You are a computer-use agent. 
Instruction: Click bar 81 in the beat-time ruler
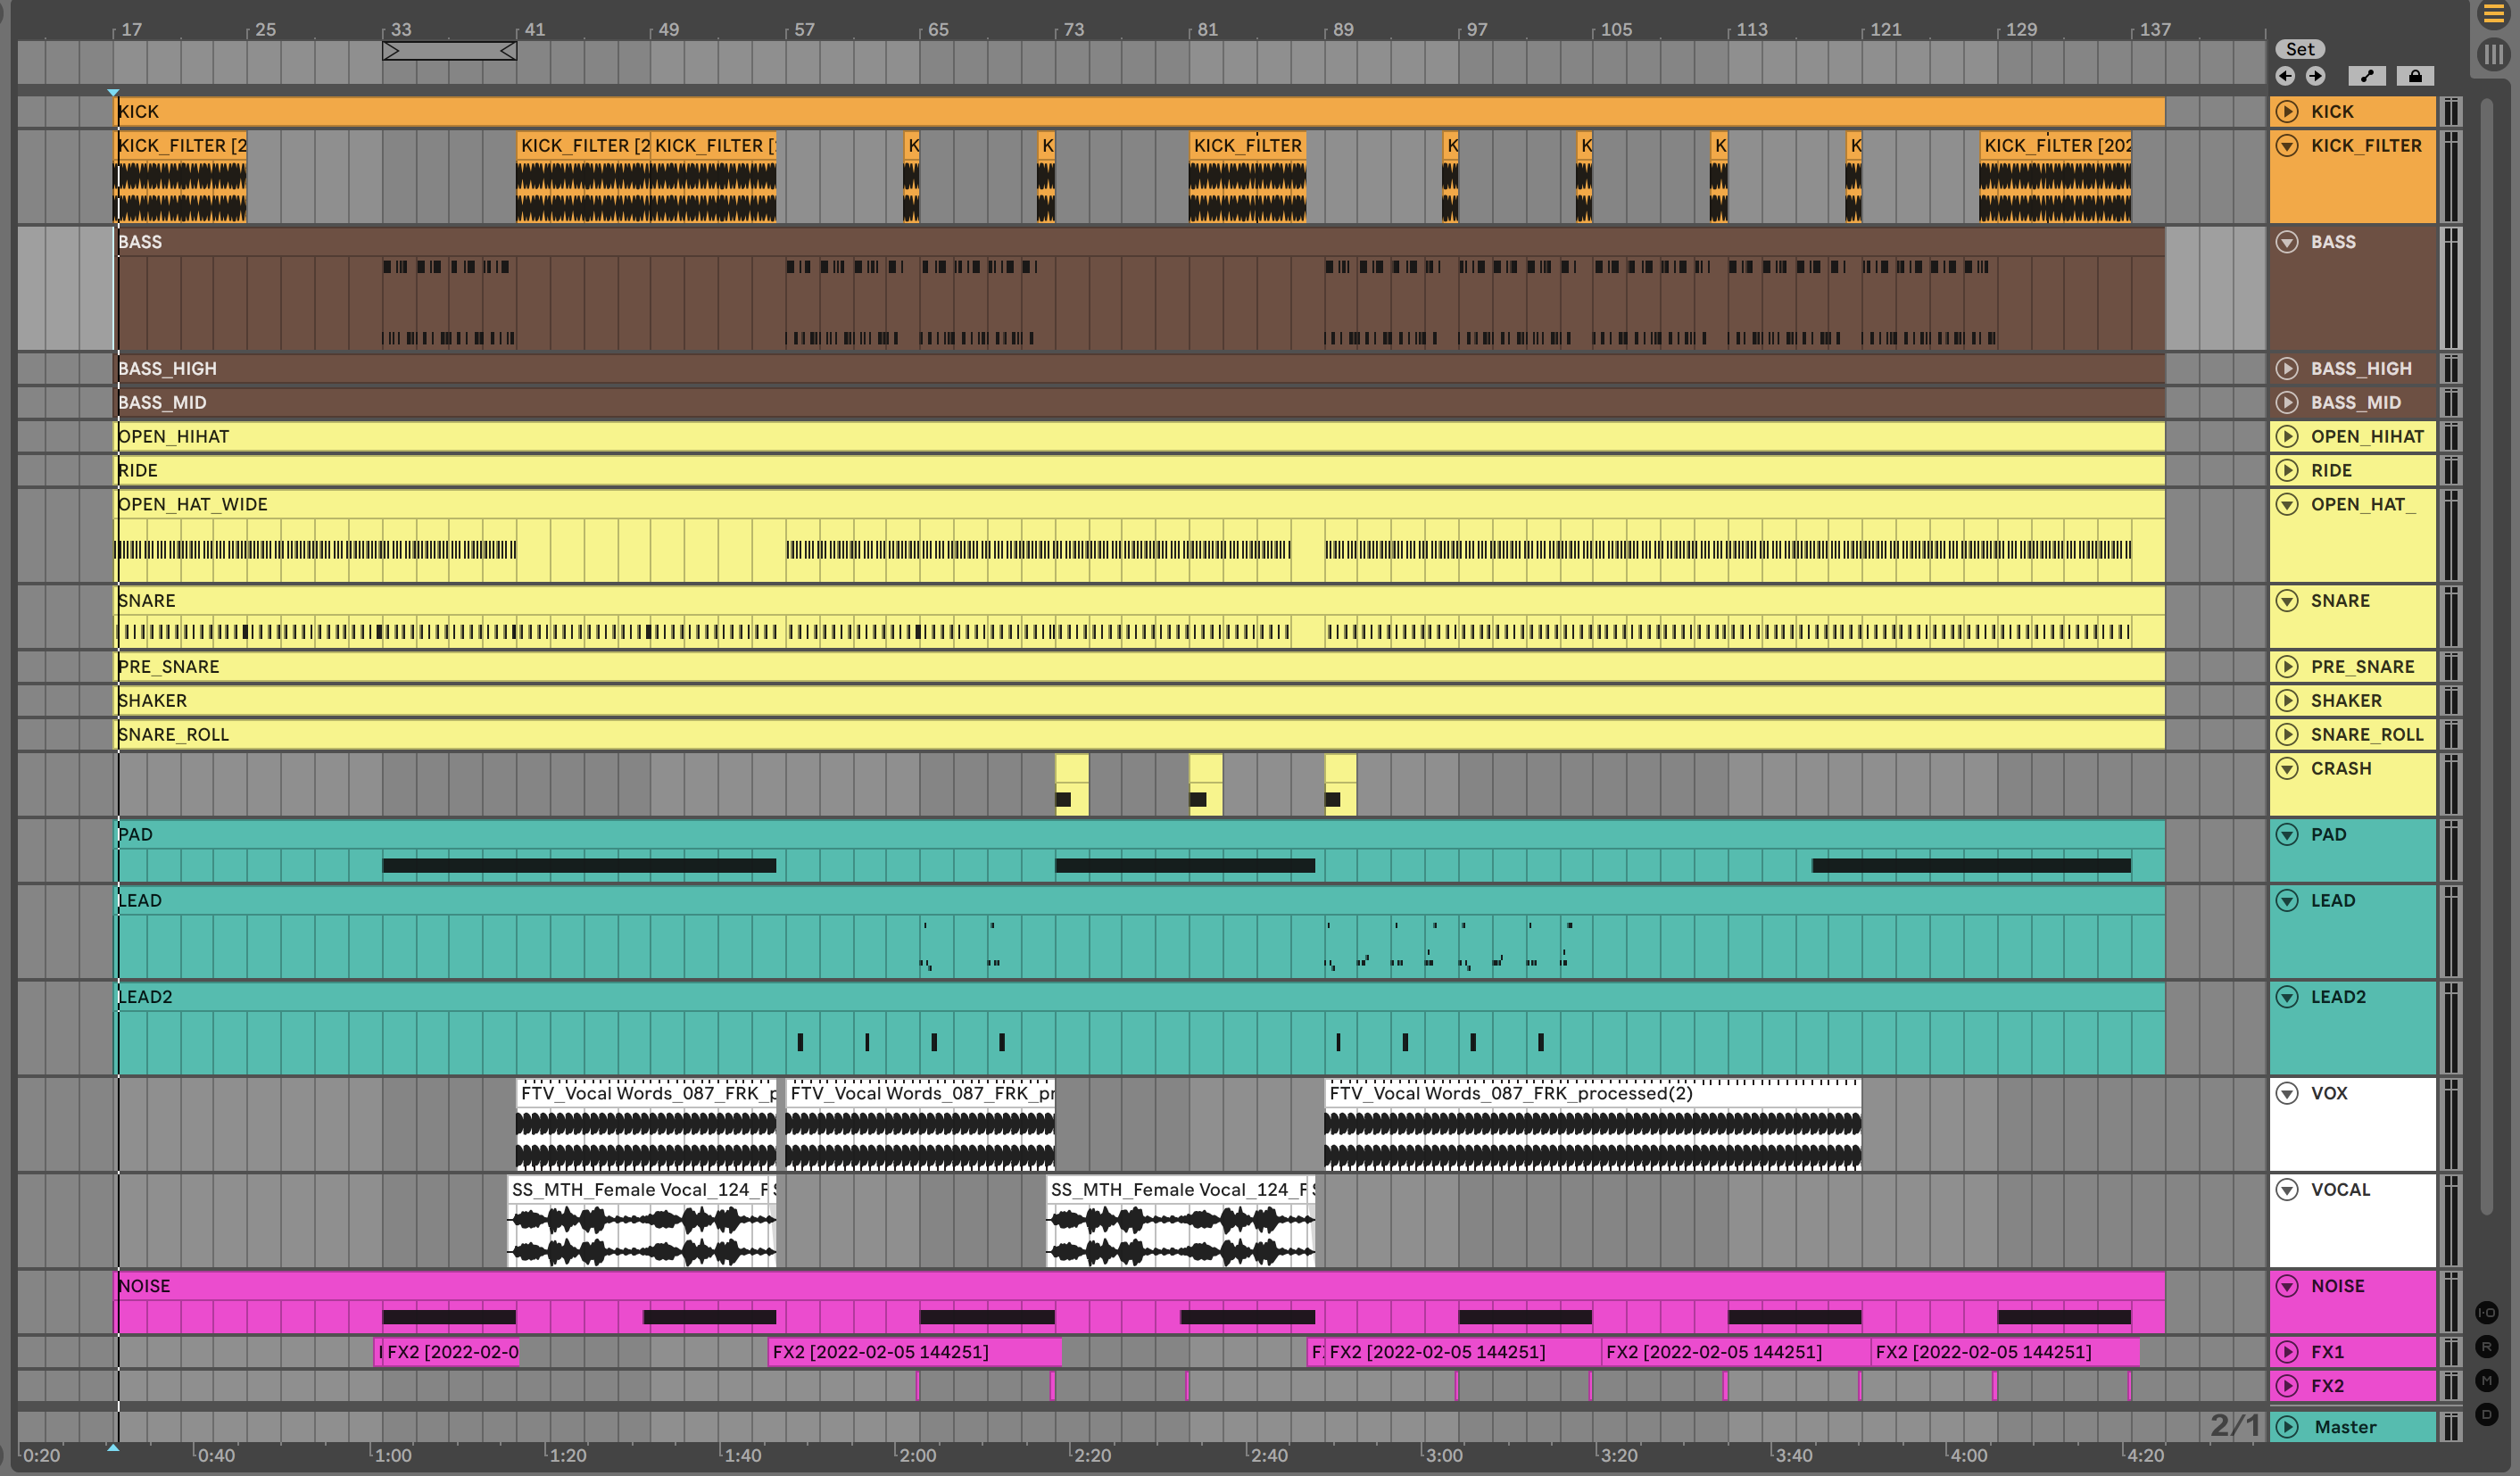coord(1207,29)
